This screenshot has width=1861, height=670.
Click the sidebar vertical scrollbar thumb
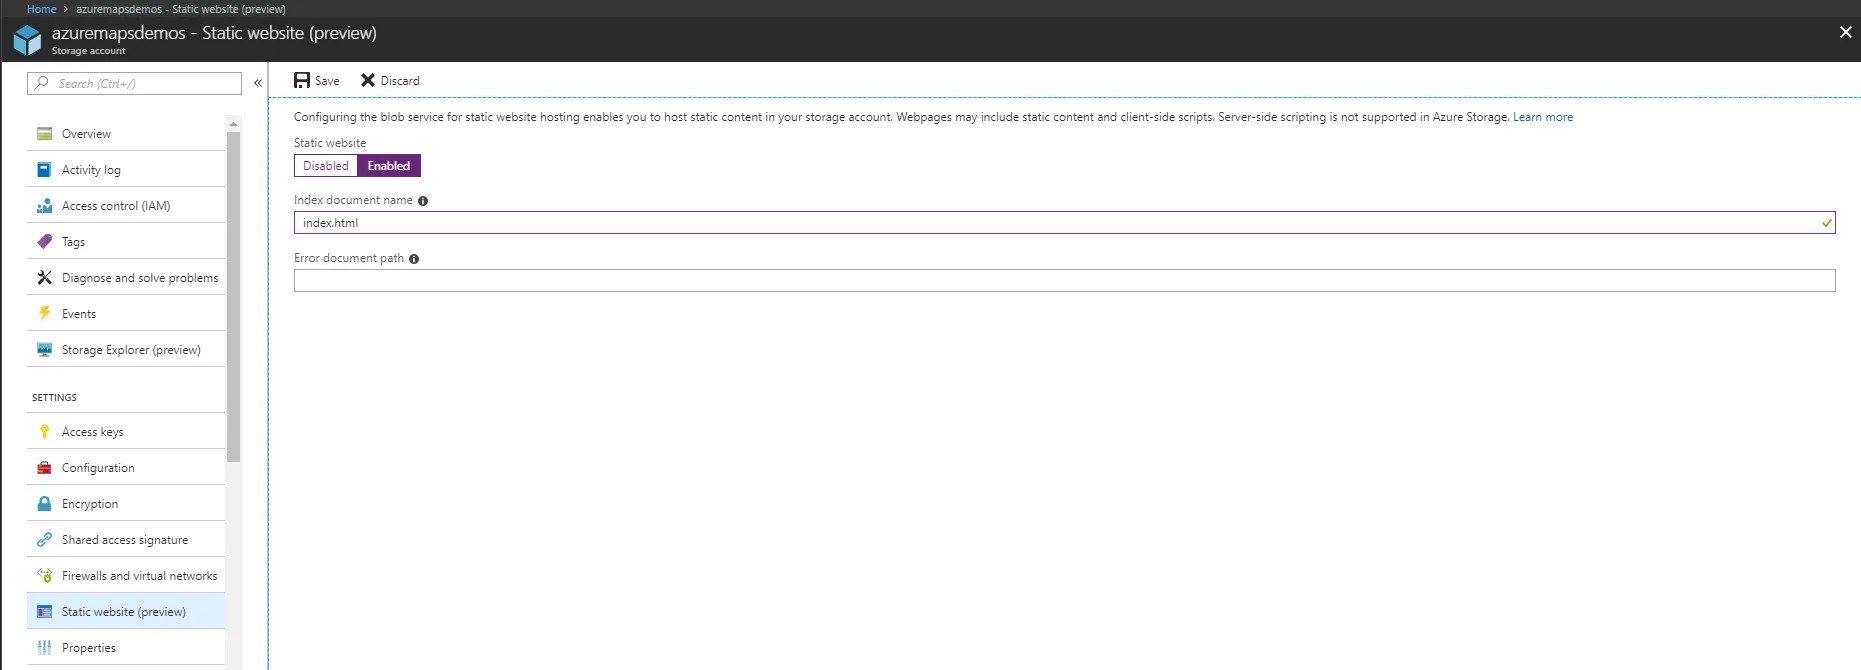click(234, 297)
